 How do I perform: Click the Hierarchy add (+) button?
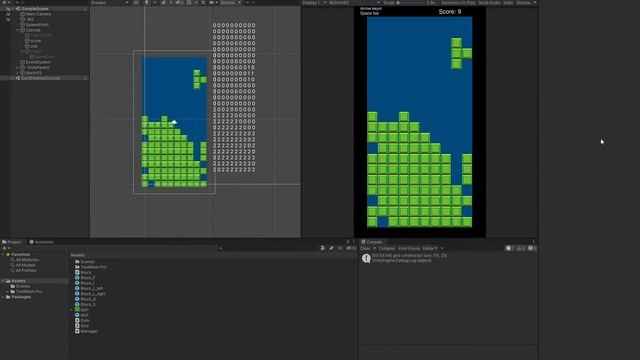(5, 3)
